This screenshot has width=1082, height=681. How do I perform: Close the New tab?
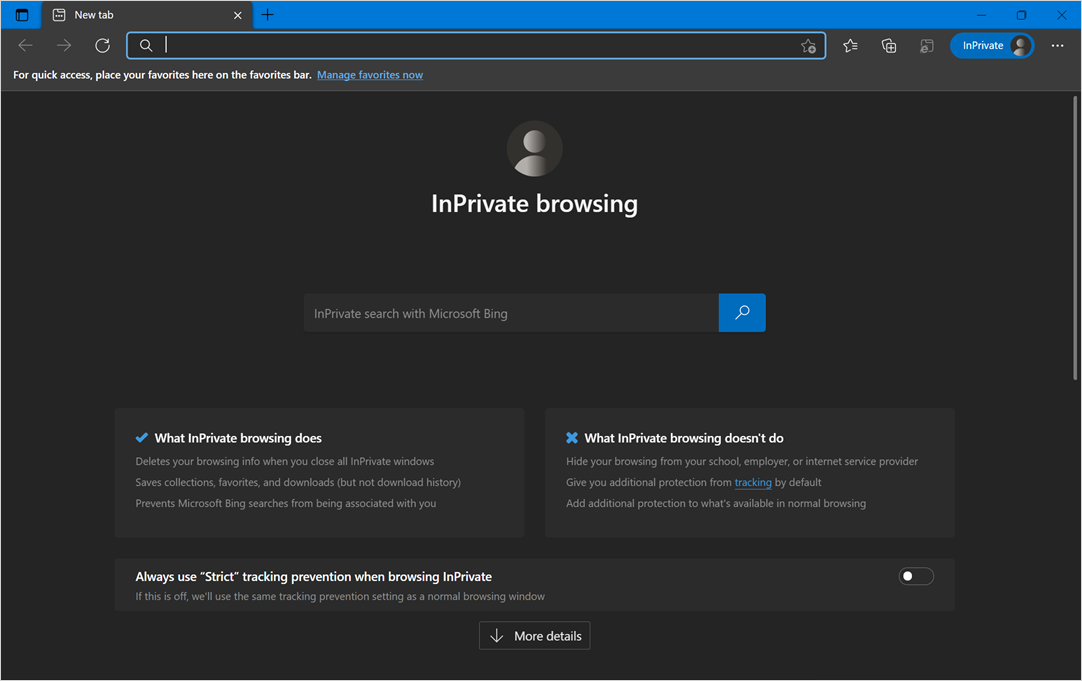tap(237, 14)
